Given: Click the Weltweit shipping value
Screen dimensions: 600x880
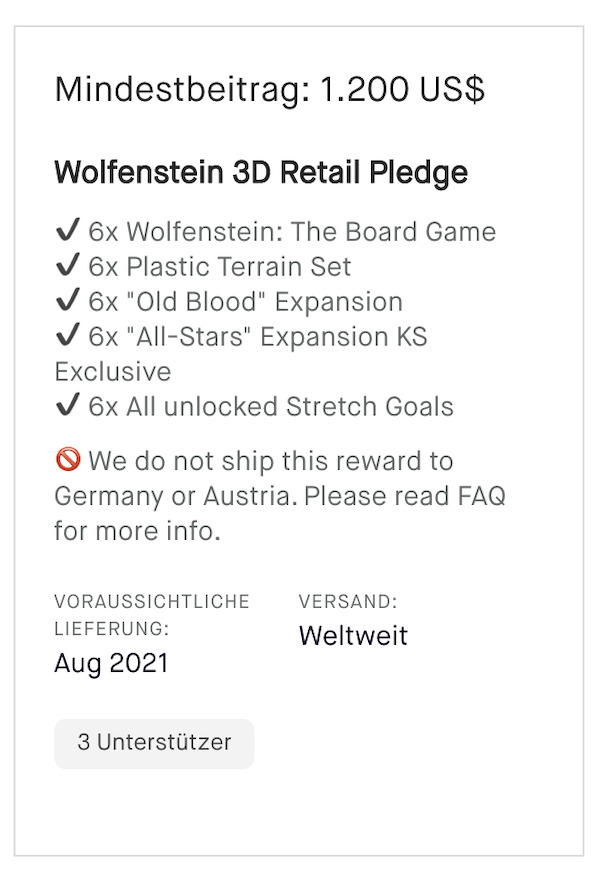Looking at the screenshot, I should (353, 635).
